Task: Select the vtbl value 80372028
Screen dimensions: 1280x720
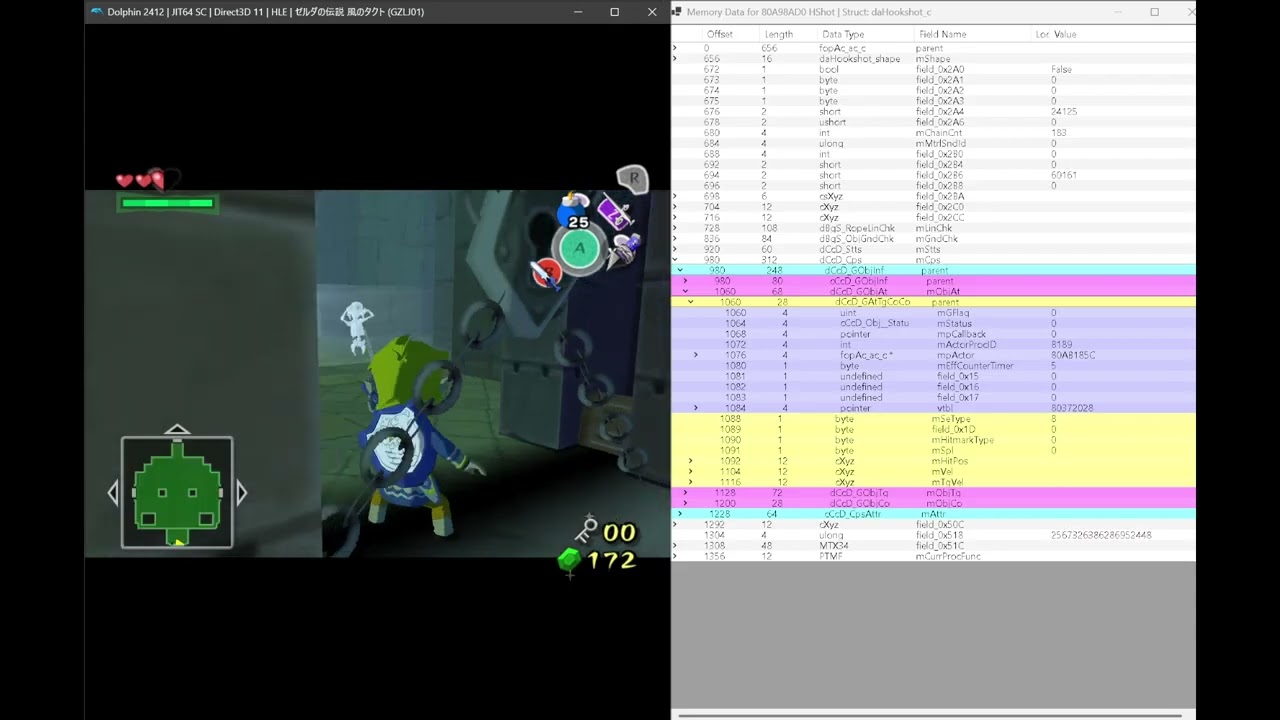Action: 1071,408
